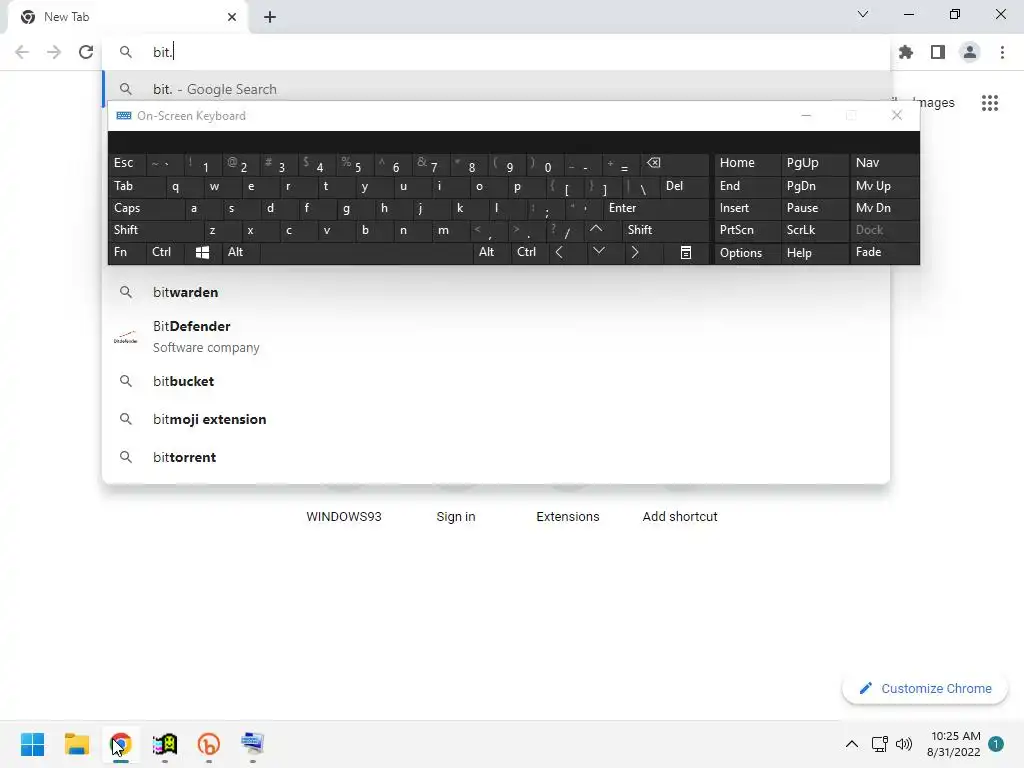Click the context menu key on keyboard
The height and width of the screenshot is (768, 1024).
coord(686,253)
